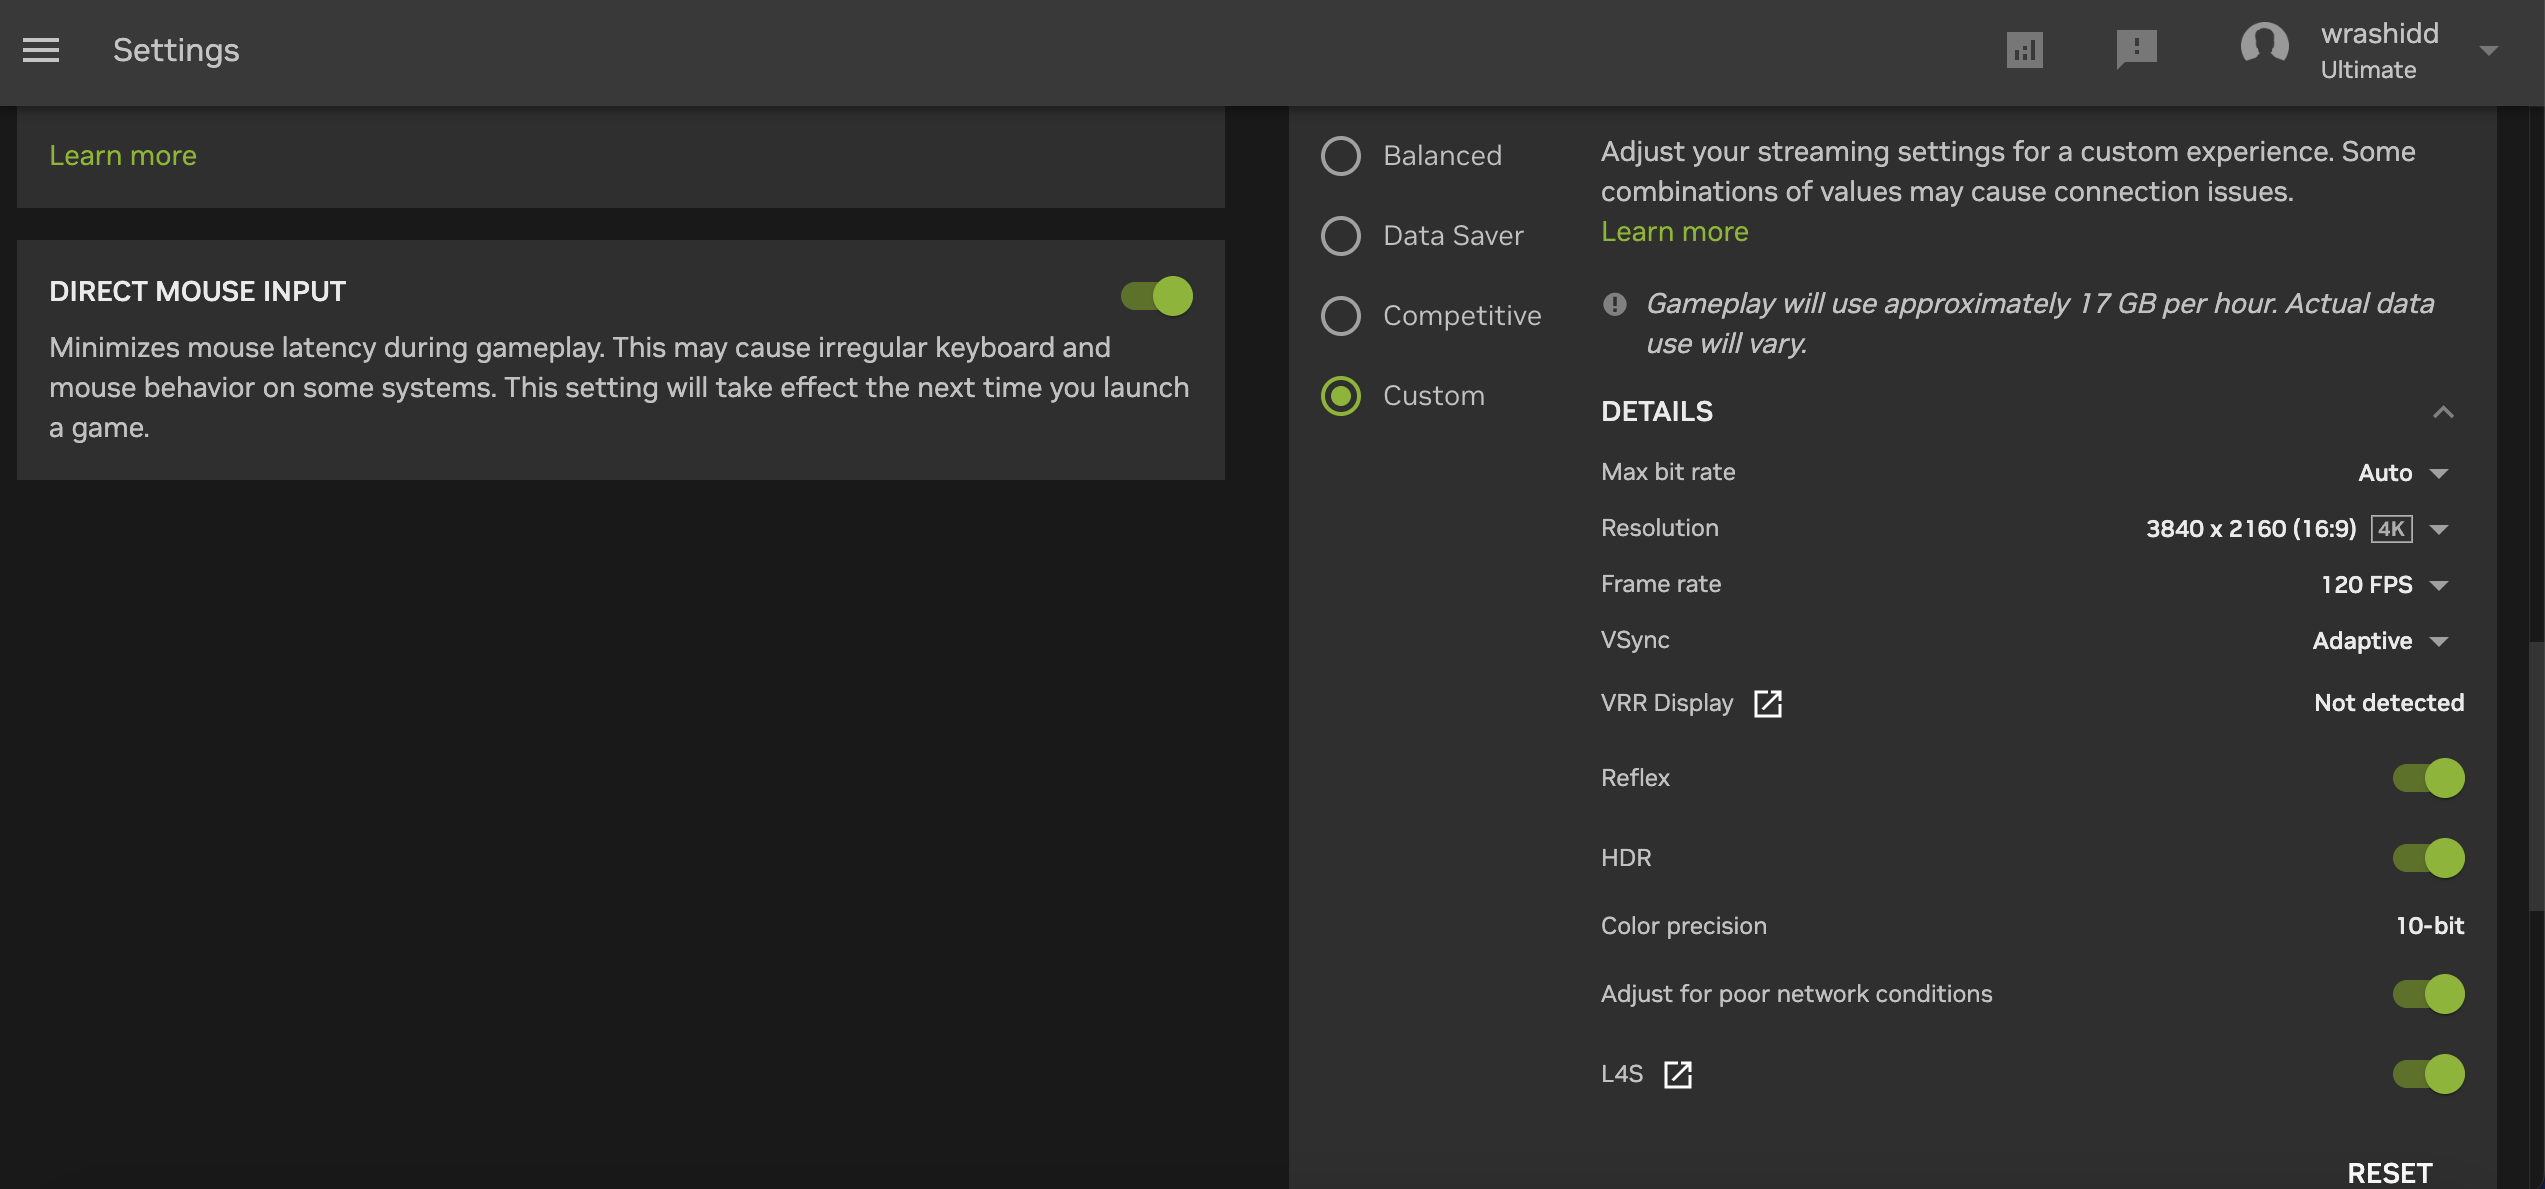Screen dimensions: 2545x1189
Task: Open the feedback speech bubble icon
Action: click(2136, 49)
